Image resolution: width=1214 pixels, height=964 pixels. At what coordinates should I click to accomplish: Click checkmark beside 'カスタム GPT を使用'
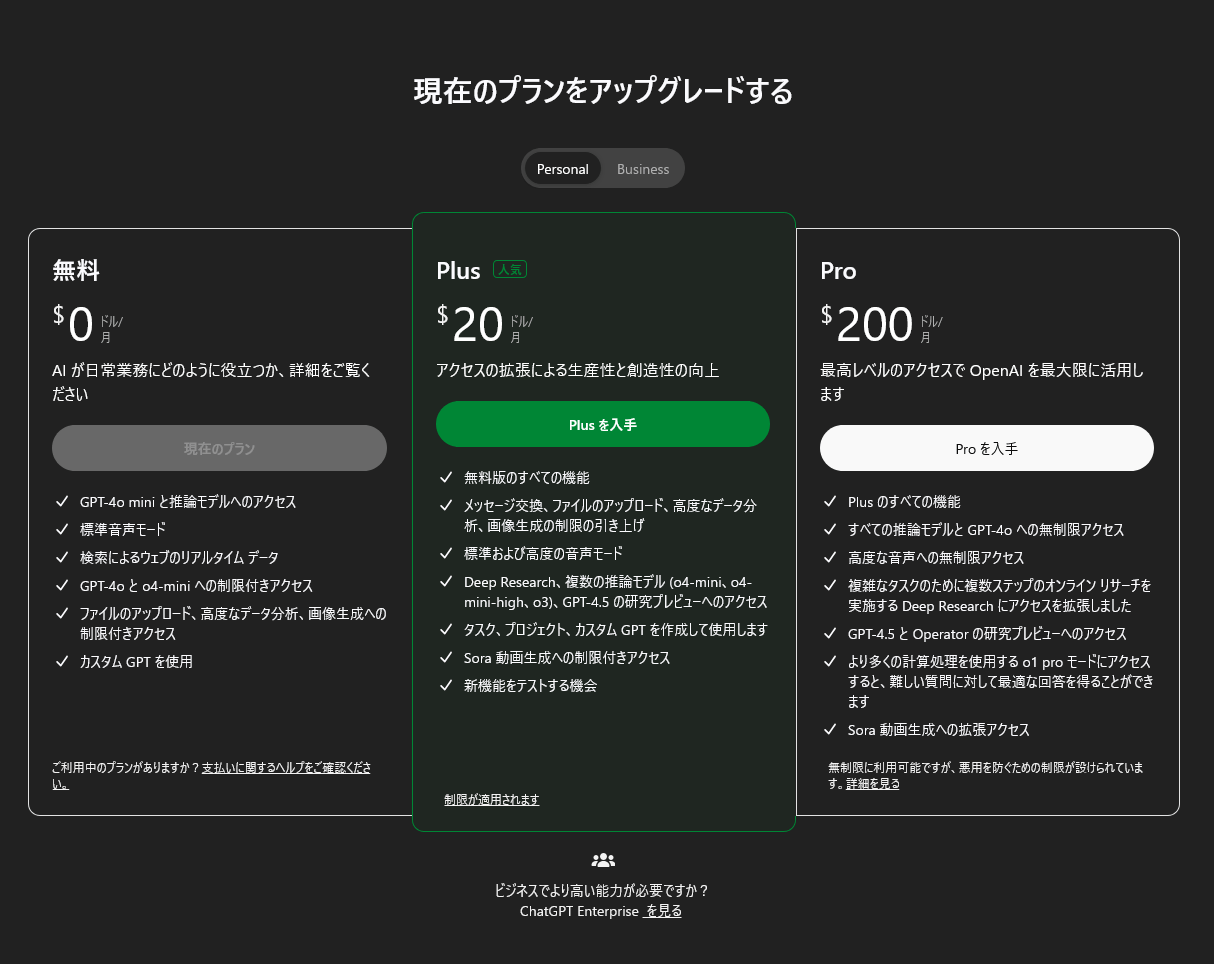[x=62, y=662]
